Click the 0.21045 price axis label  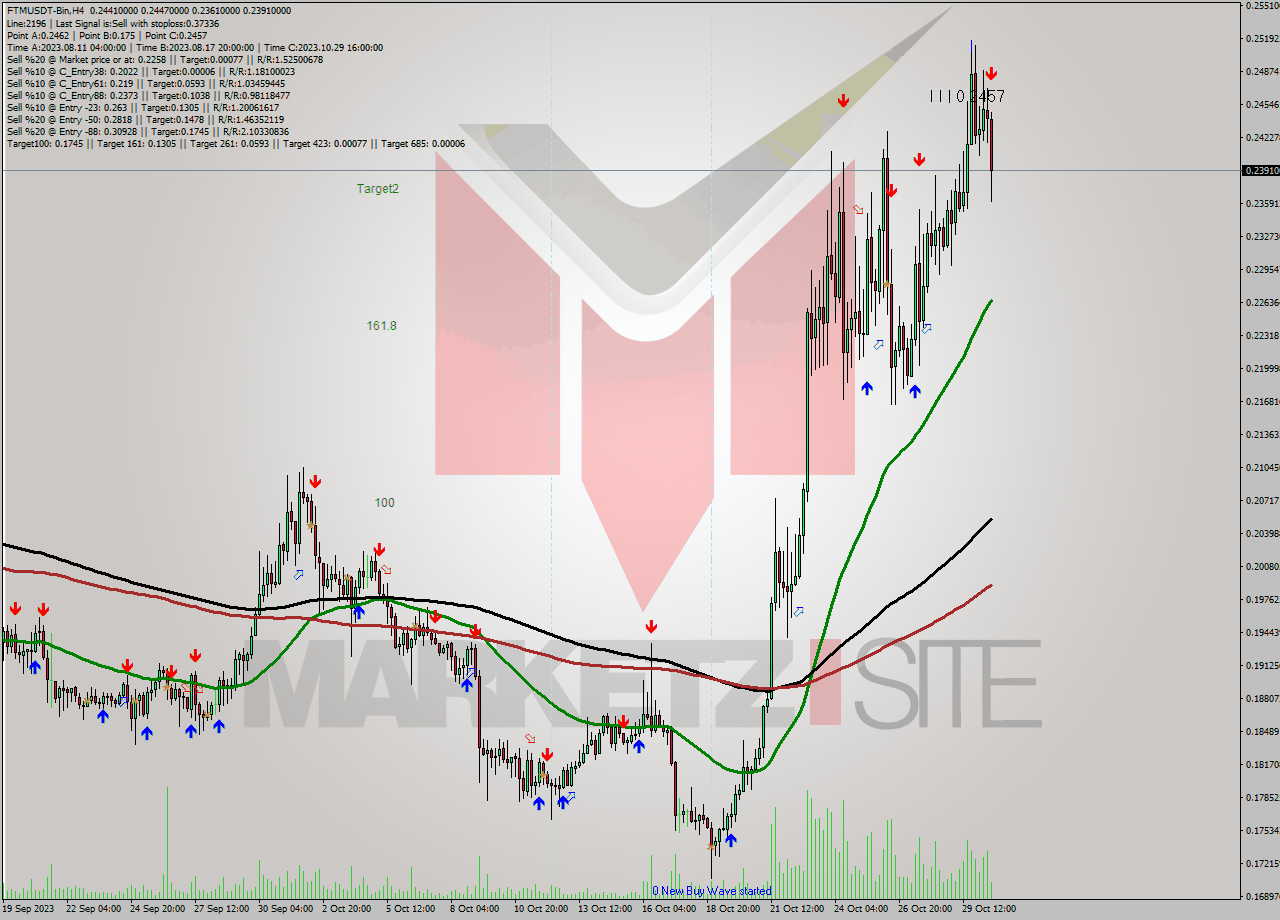(x=1263, y=467)
